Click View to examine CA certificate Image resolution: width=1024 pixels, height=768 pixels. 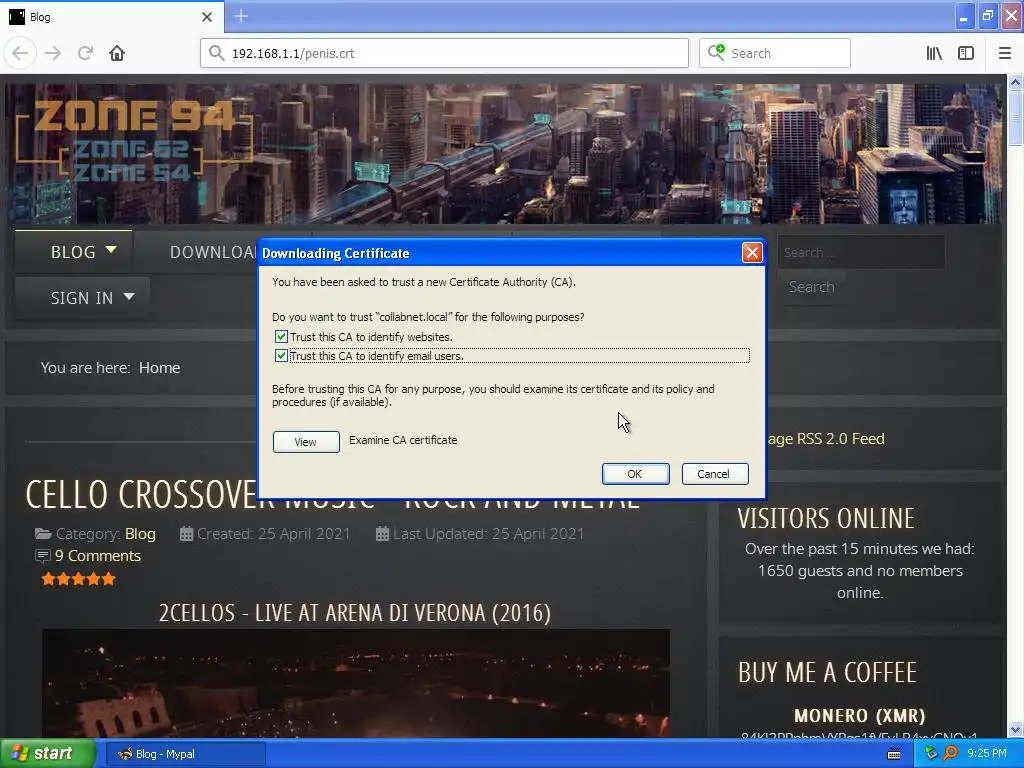pyautogui.click(x=306, y=441)
